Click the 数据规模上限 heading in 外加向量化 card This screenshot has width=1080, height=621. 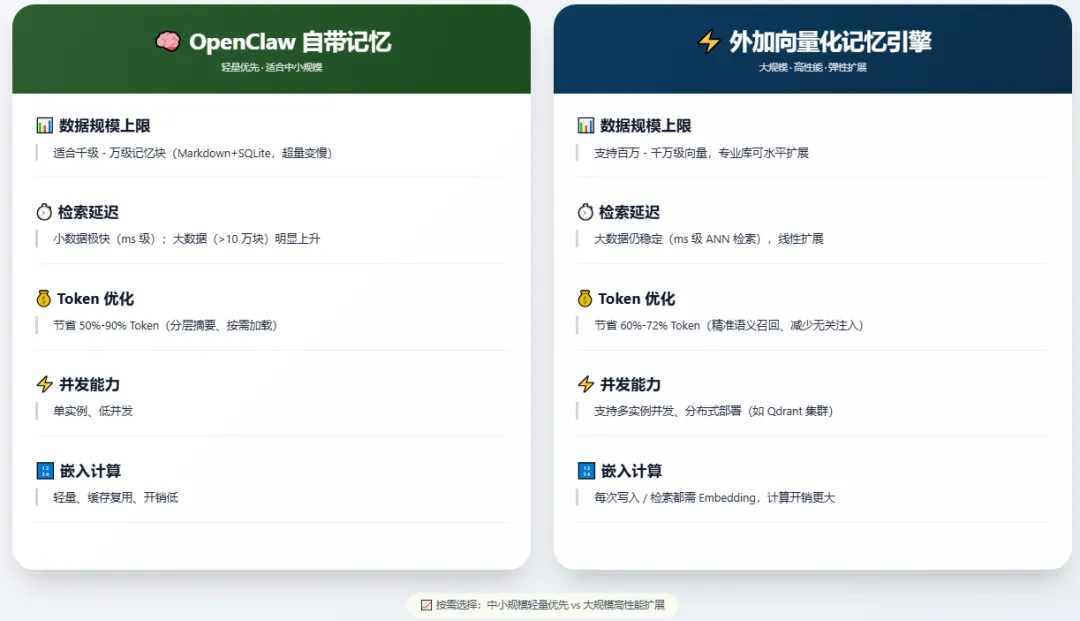[645, 125]
